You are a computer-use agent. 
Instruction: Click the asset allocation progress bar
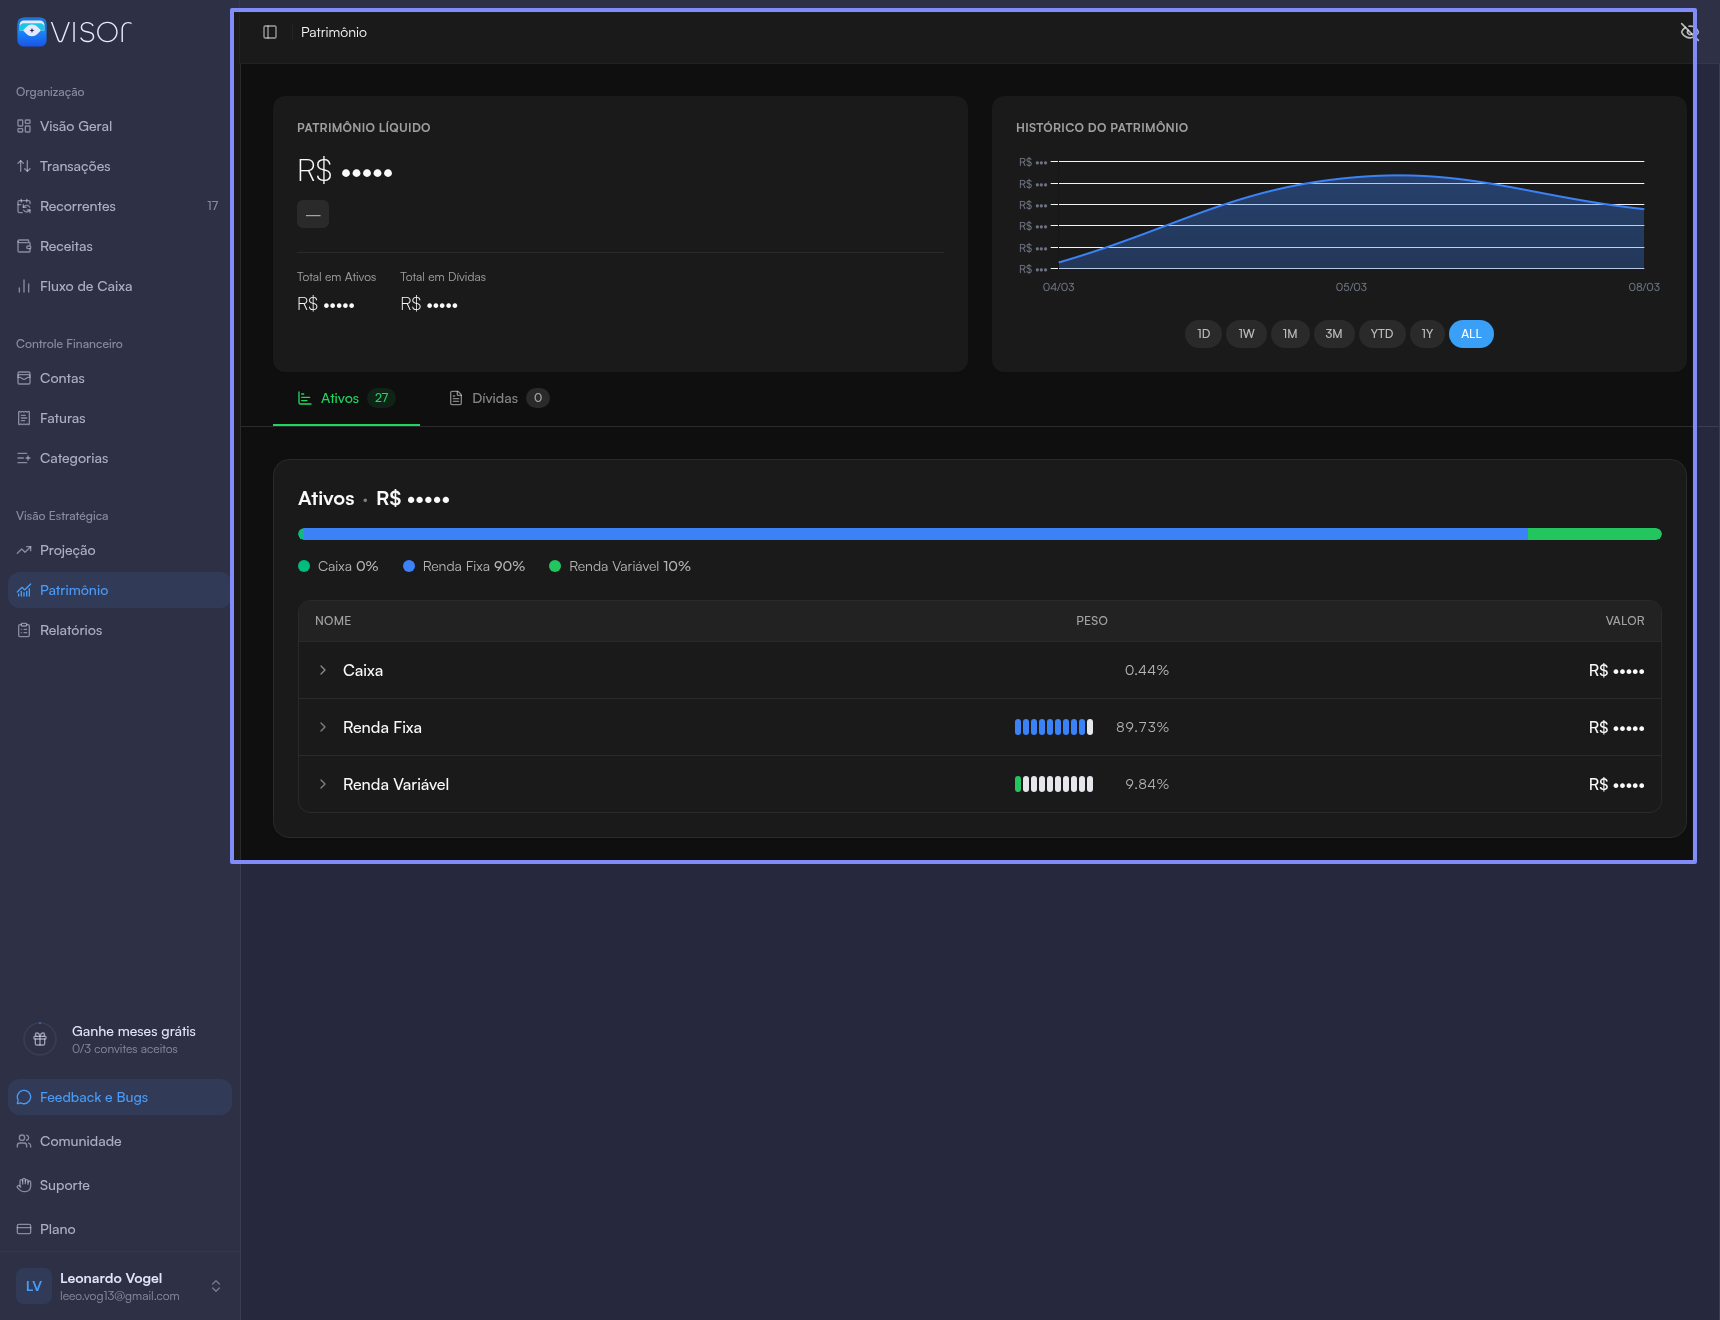(979, 534)
